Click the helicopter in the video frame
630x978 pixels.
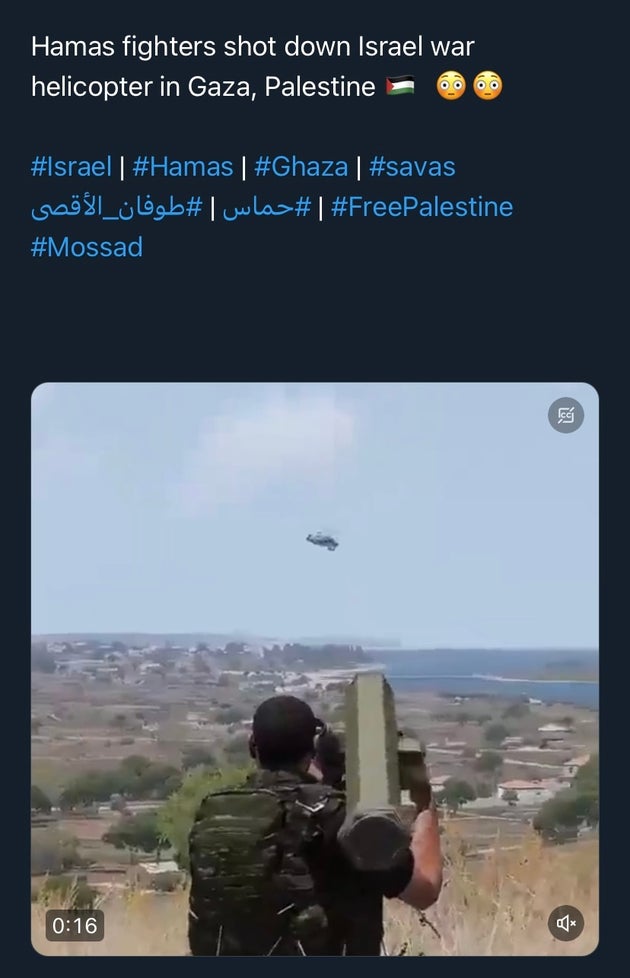(x=322, y=540)
